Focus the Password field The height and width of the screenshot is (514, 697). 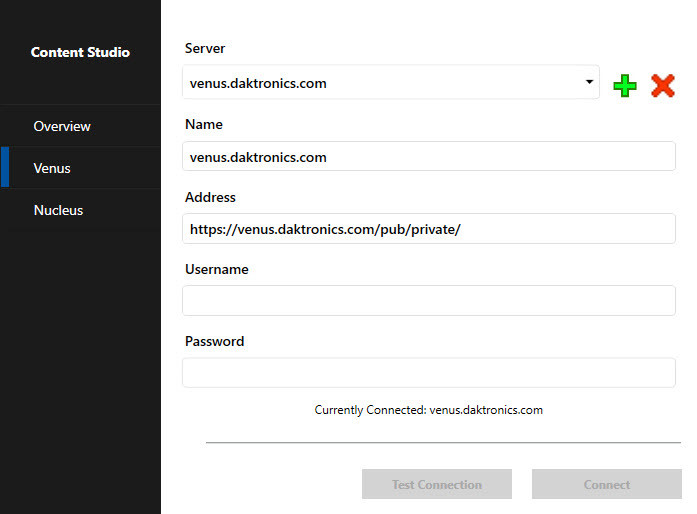pos(429,373)
